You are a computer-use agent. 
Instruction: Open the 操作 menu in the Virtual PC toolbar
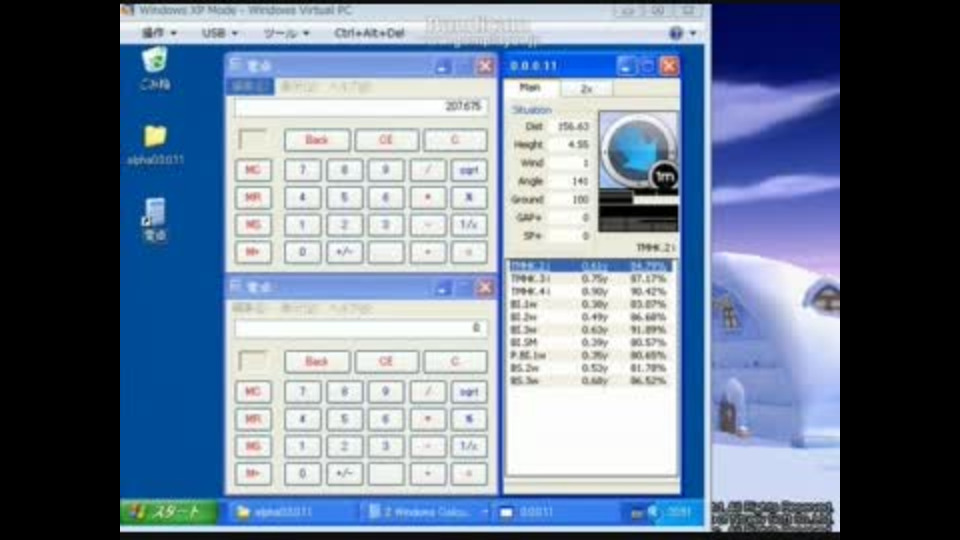coord(159,33)
